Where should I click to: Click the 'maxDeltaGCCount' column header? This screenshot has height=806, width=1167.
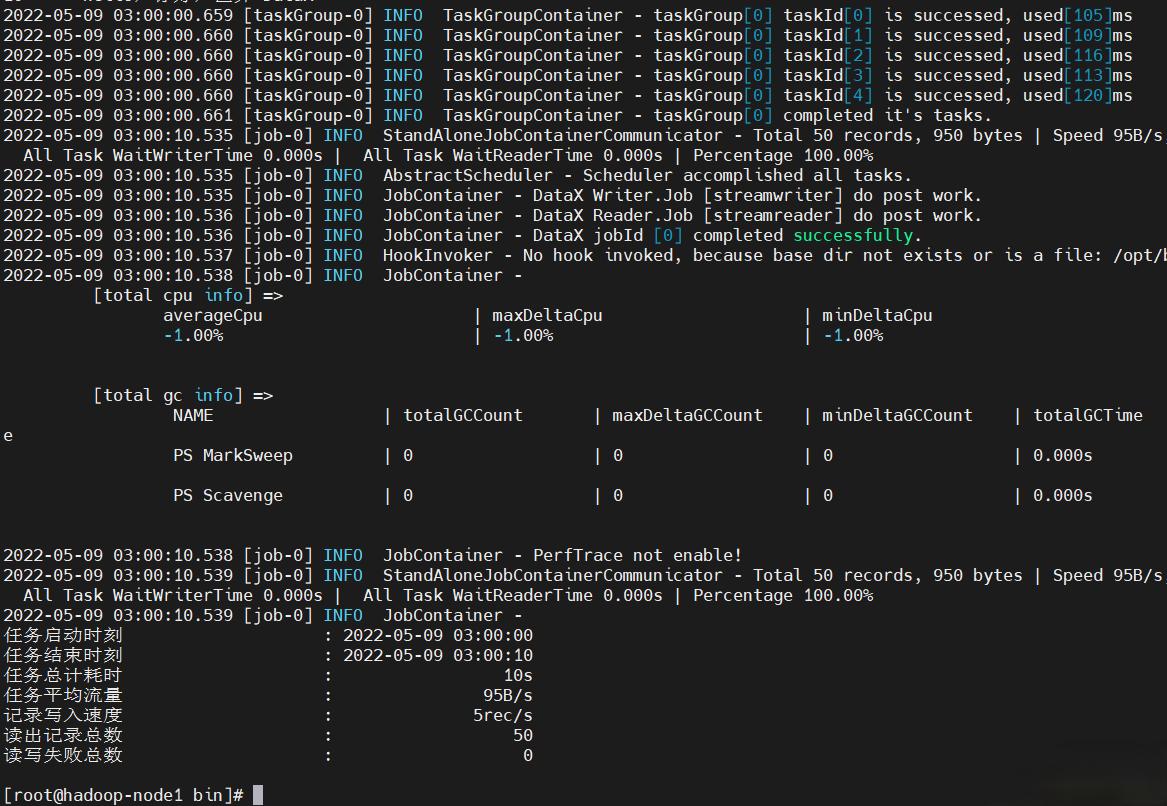pos(687,415)
